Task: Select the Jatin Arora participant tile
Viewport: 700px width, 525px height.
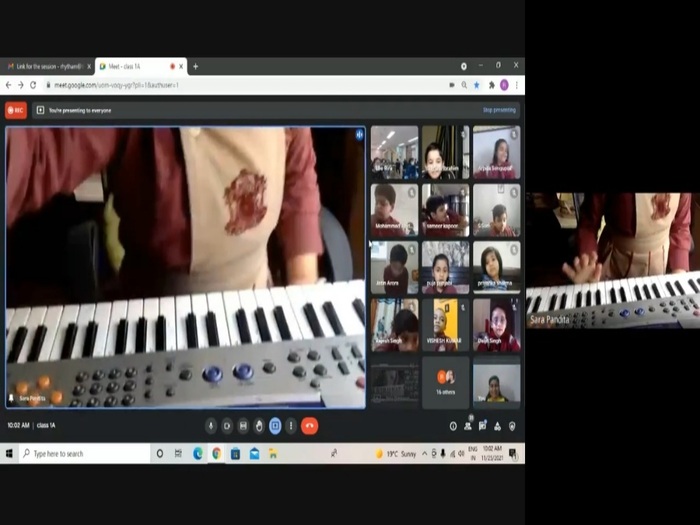Action: (x=394, y=267)
